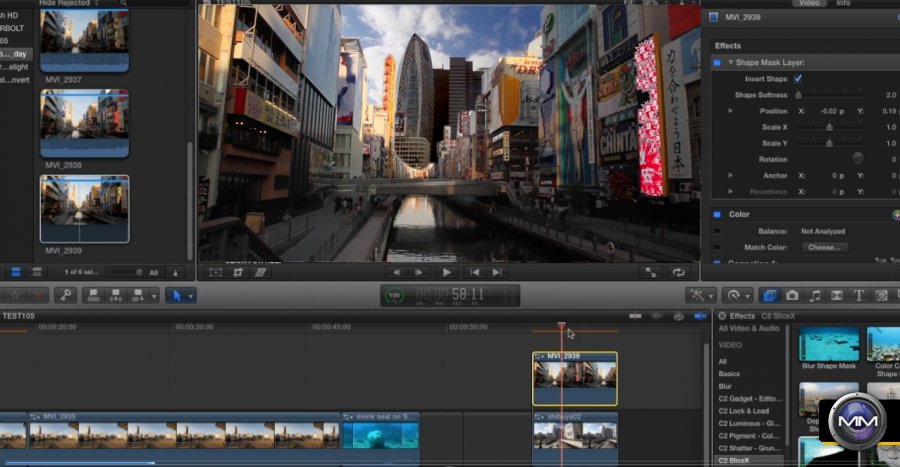This screenshot has height=467, width=900.
Task: Open the Titles browser T icon
Action: point(858,295)
